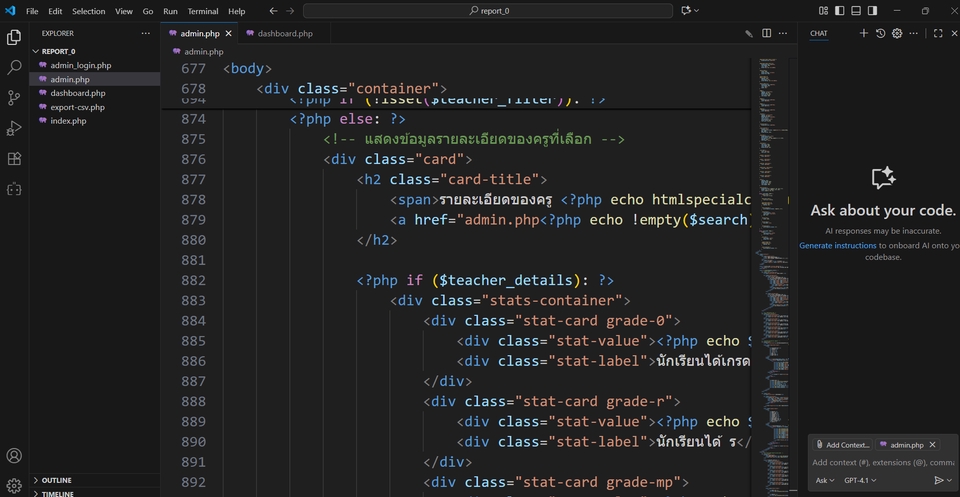Click the VS Code logo icon

click(x=10, y=10)
